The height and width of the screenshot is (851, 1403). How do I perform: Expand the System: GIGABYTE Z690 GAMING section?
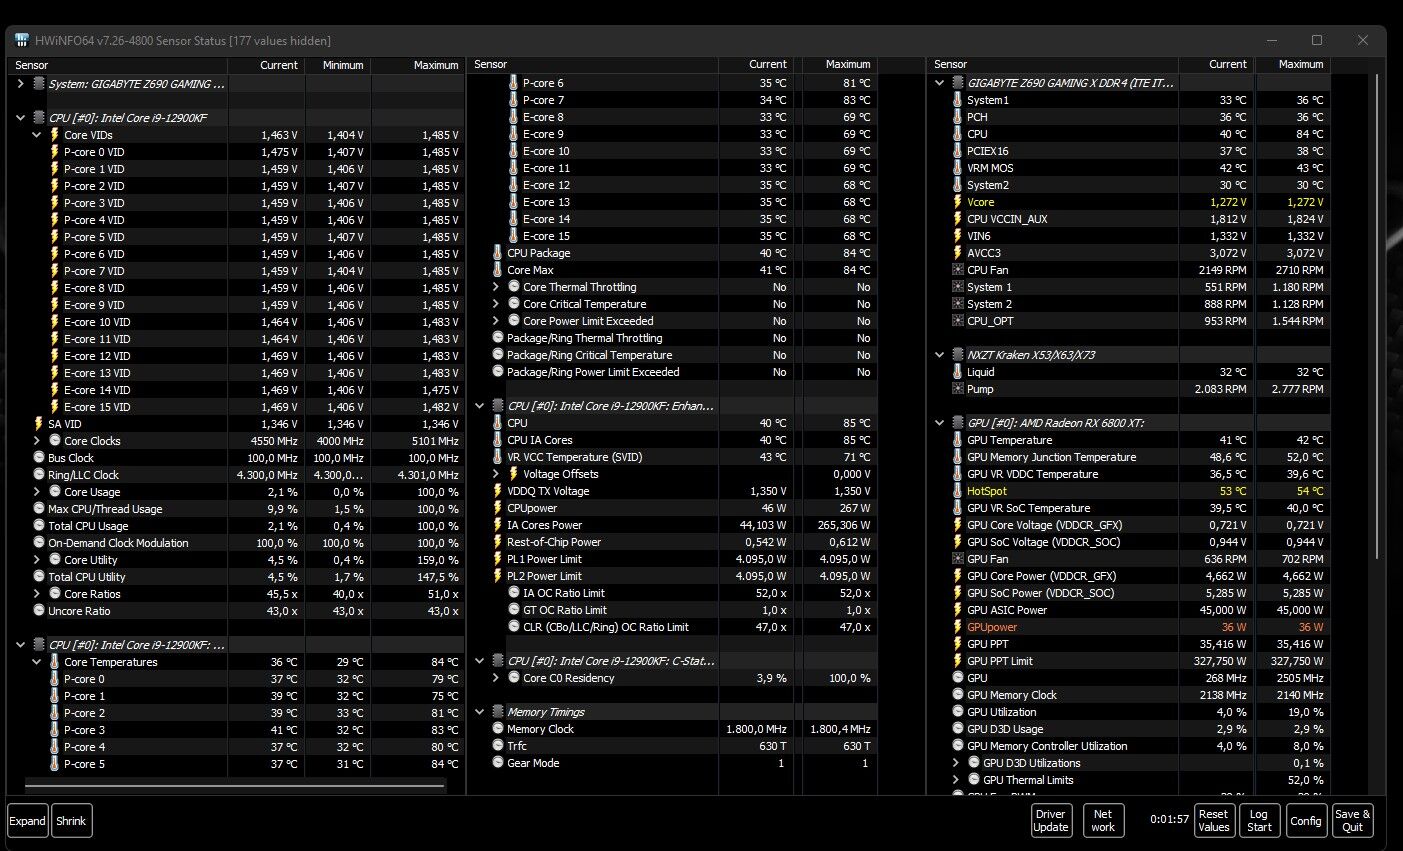(x=21, y=84)
